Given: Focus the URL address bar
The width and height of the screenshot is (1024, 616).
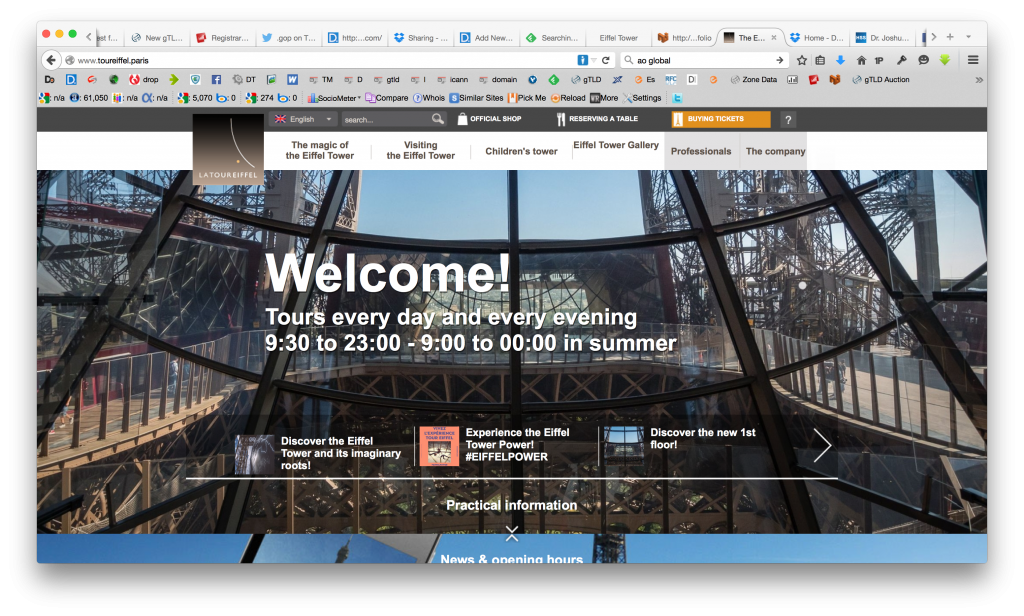Looking at the screenshot, I should tap(327, 60).
